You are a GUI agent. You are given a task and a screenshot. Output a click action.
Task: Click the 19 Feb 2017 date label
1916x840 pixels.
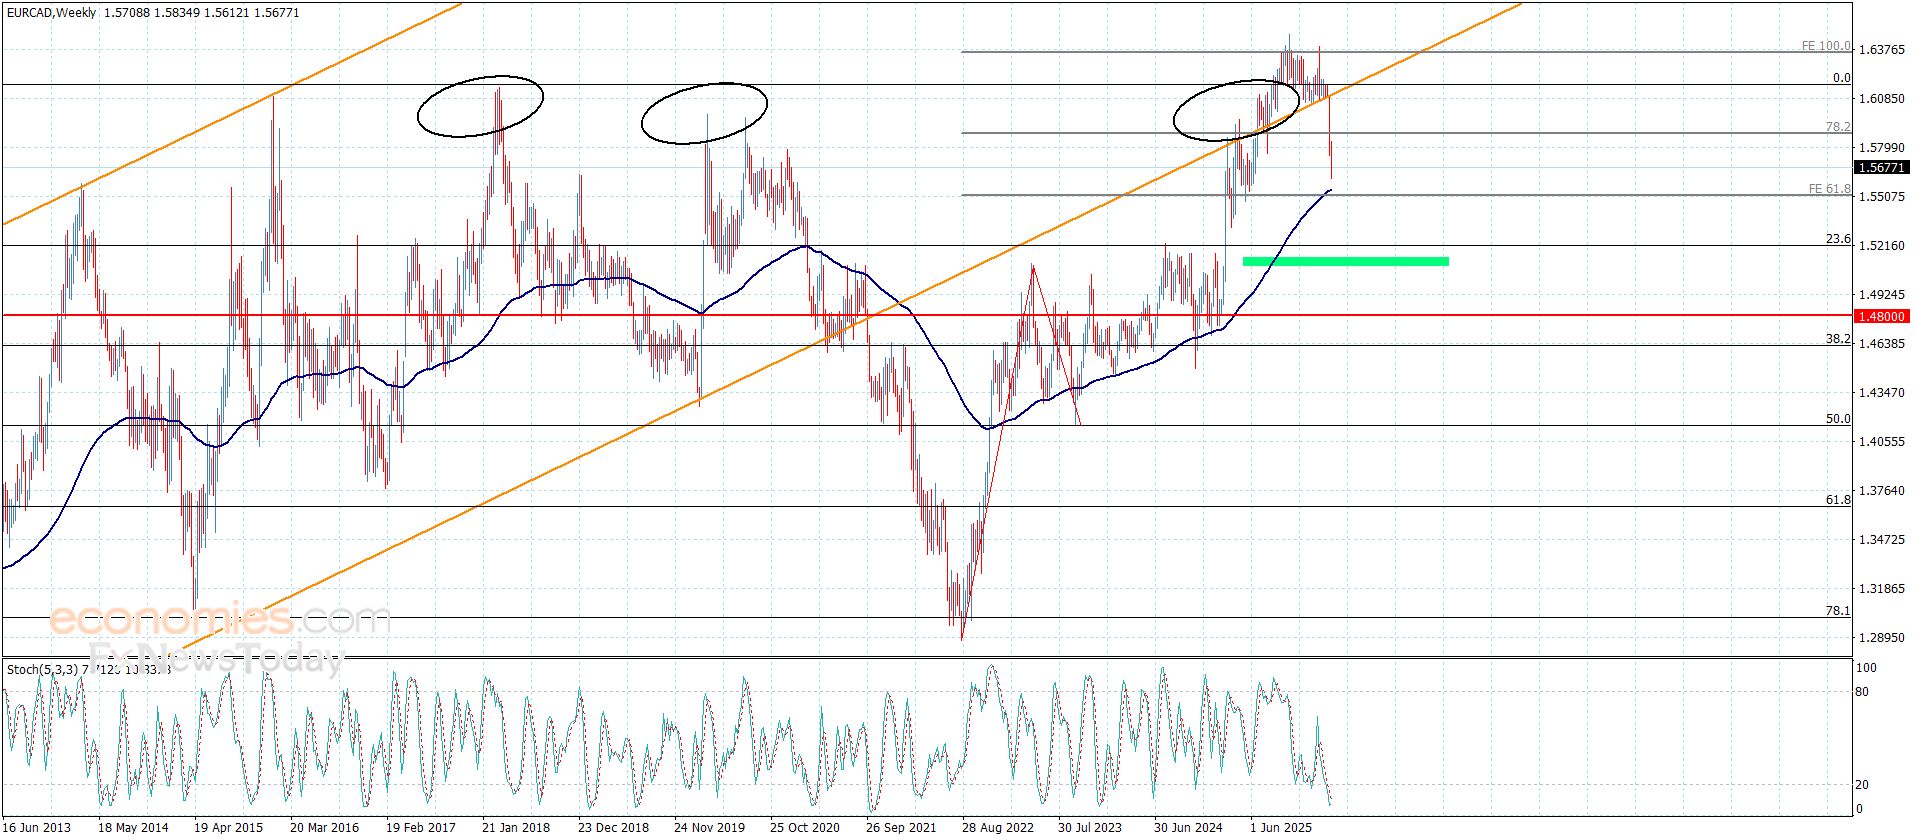point(421,828)
